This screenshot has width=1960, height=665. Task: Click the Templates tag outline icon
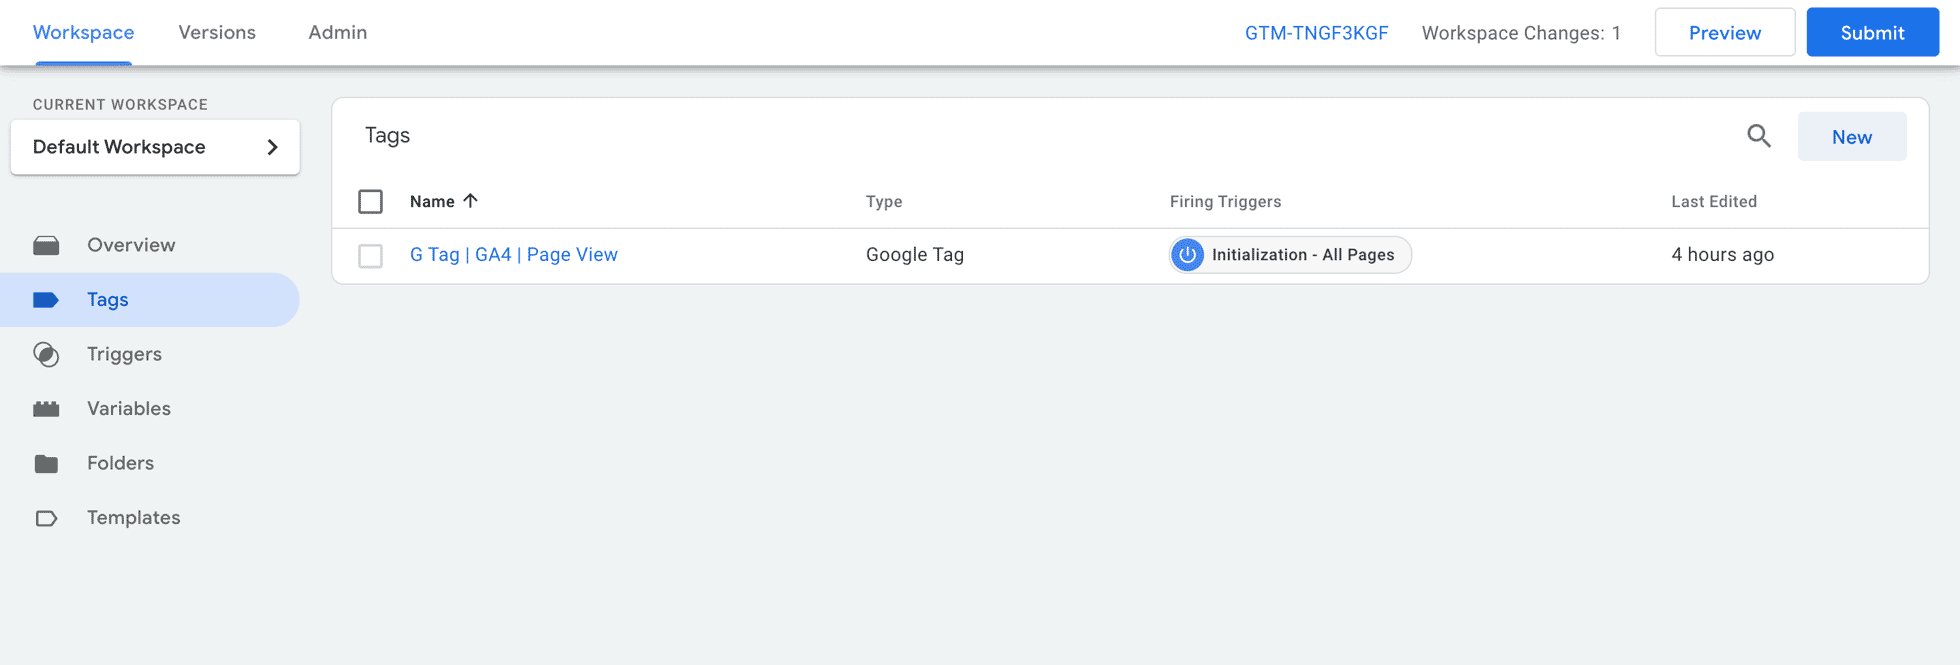46,518
